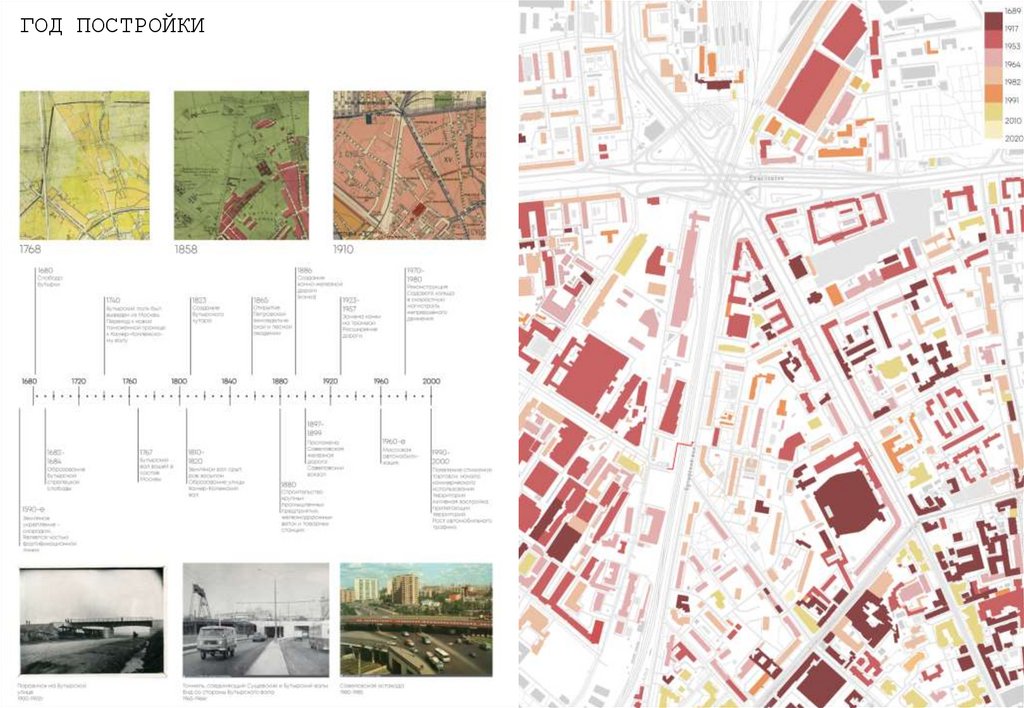Click the 1920 tick label on the timeline

[330, 381]
